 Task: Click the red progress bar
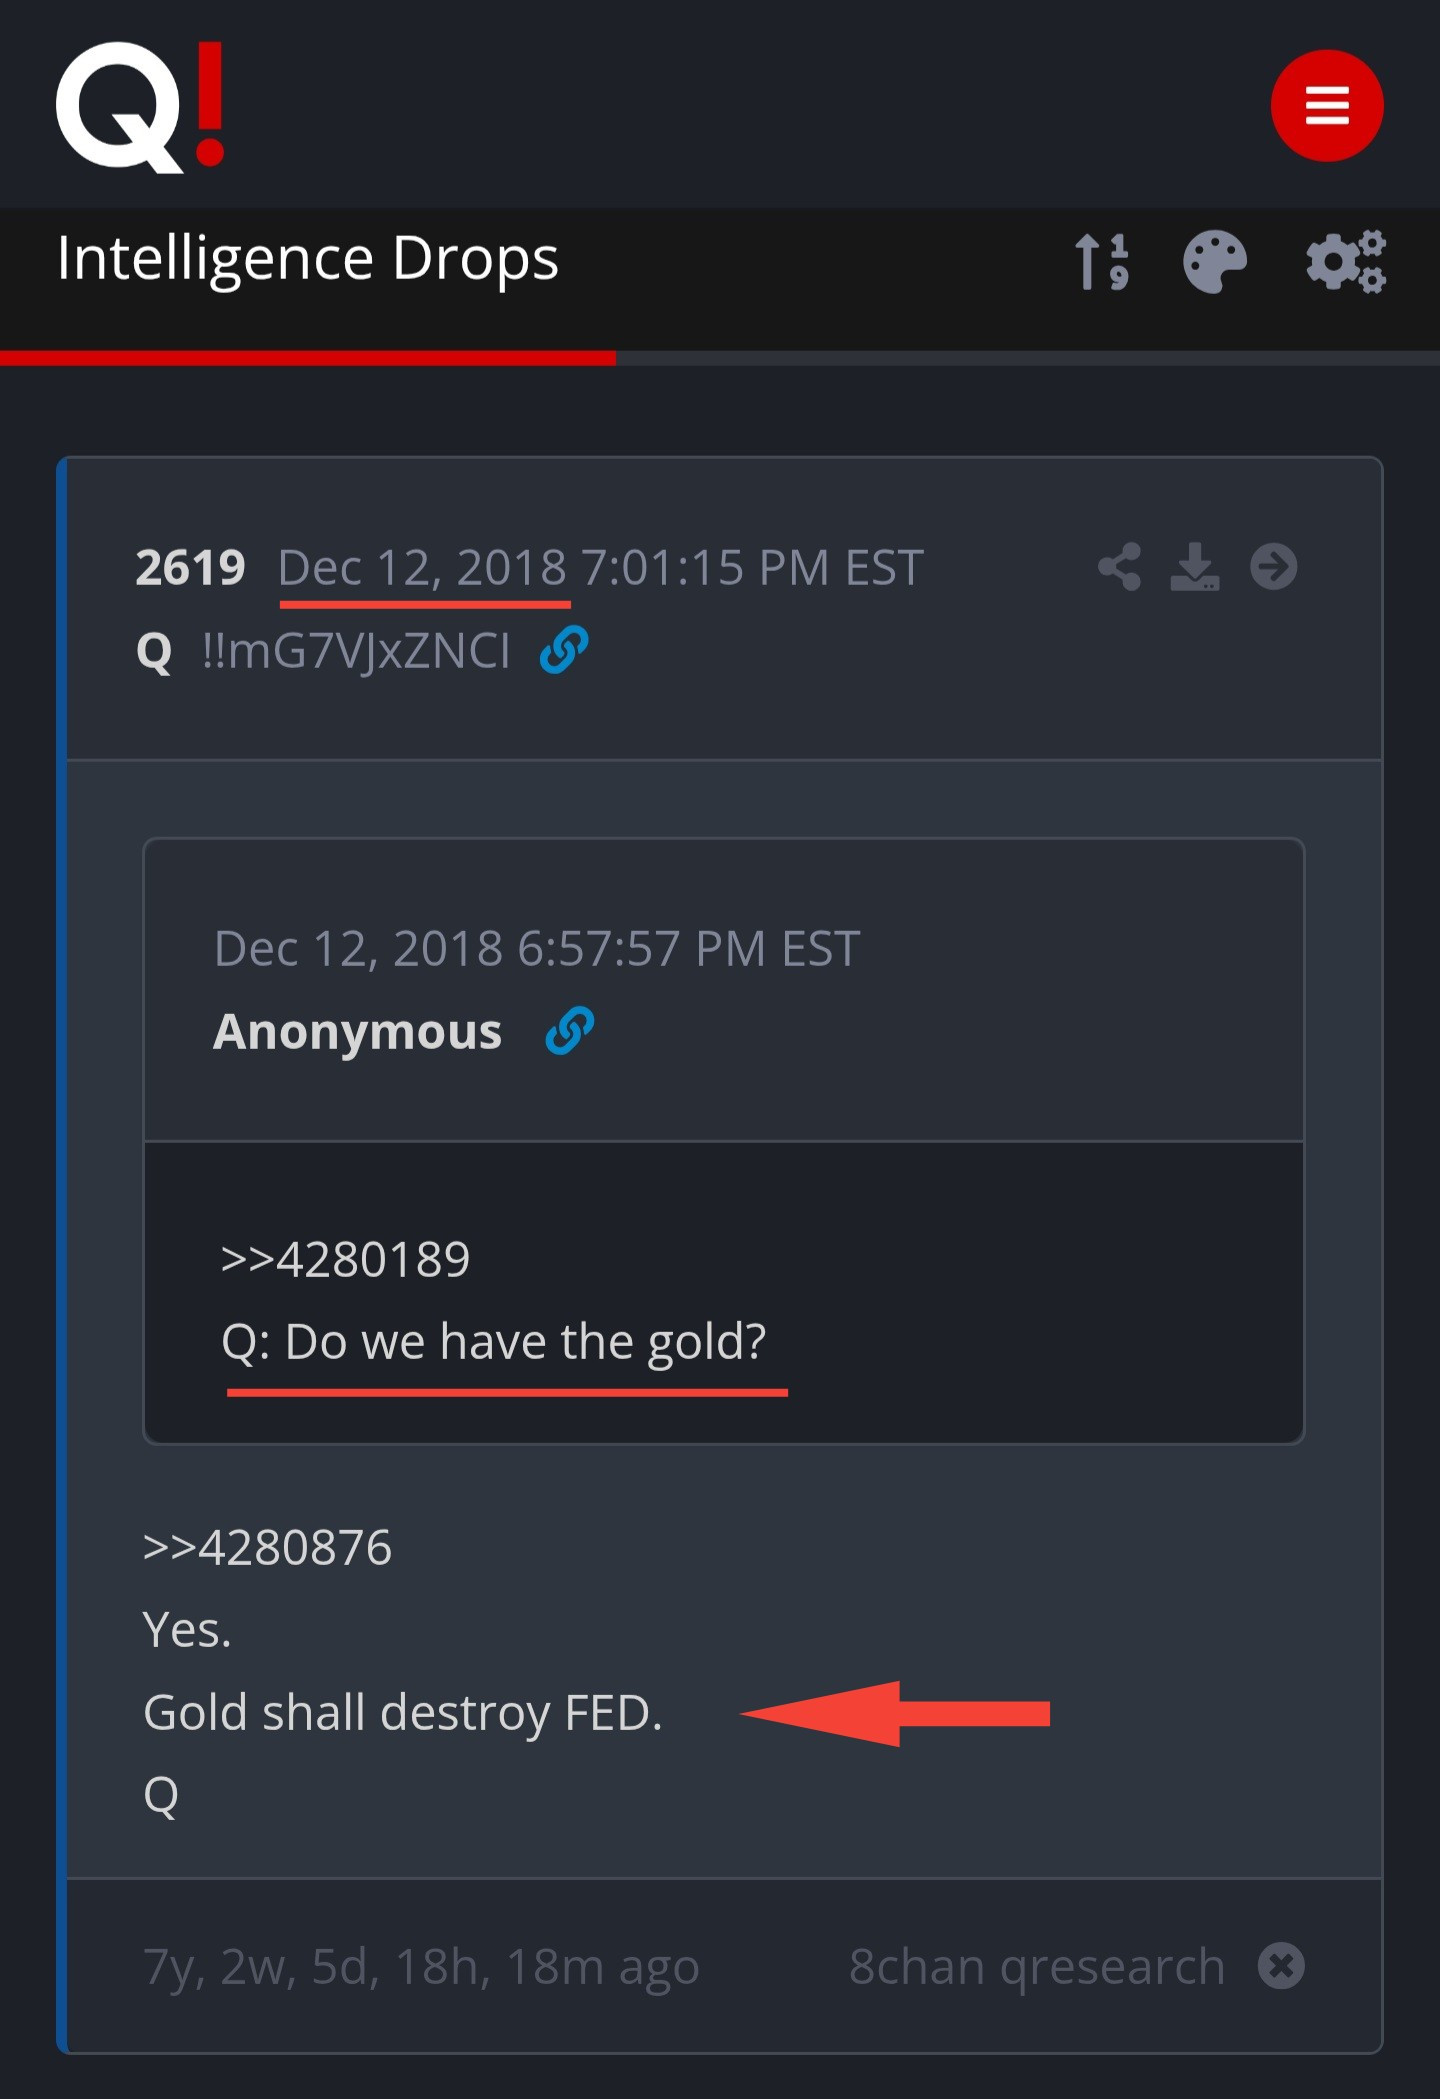(308, 358)
